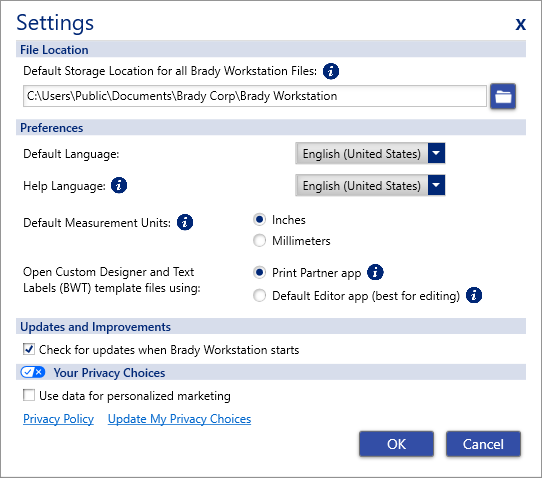542x478 pixels.
Task: Click the Default Language label
Action: [x=71, y=154]
